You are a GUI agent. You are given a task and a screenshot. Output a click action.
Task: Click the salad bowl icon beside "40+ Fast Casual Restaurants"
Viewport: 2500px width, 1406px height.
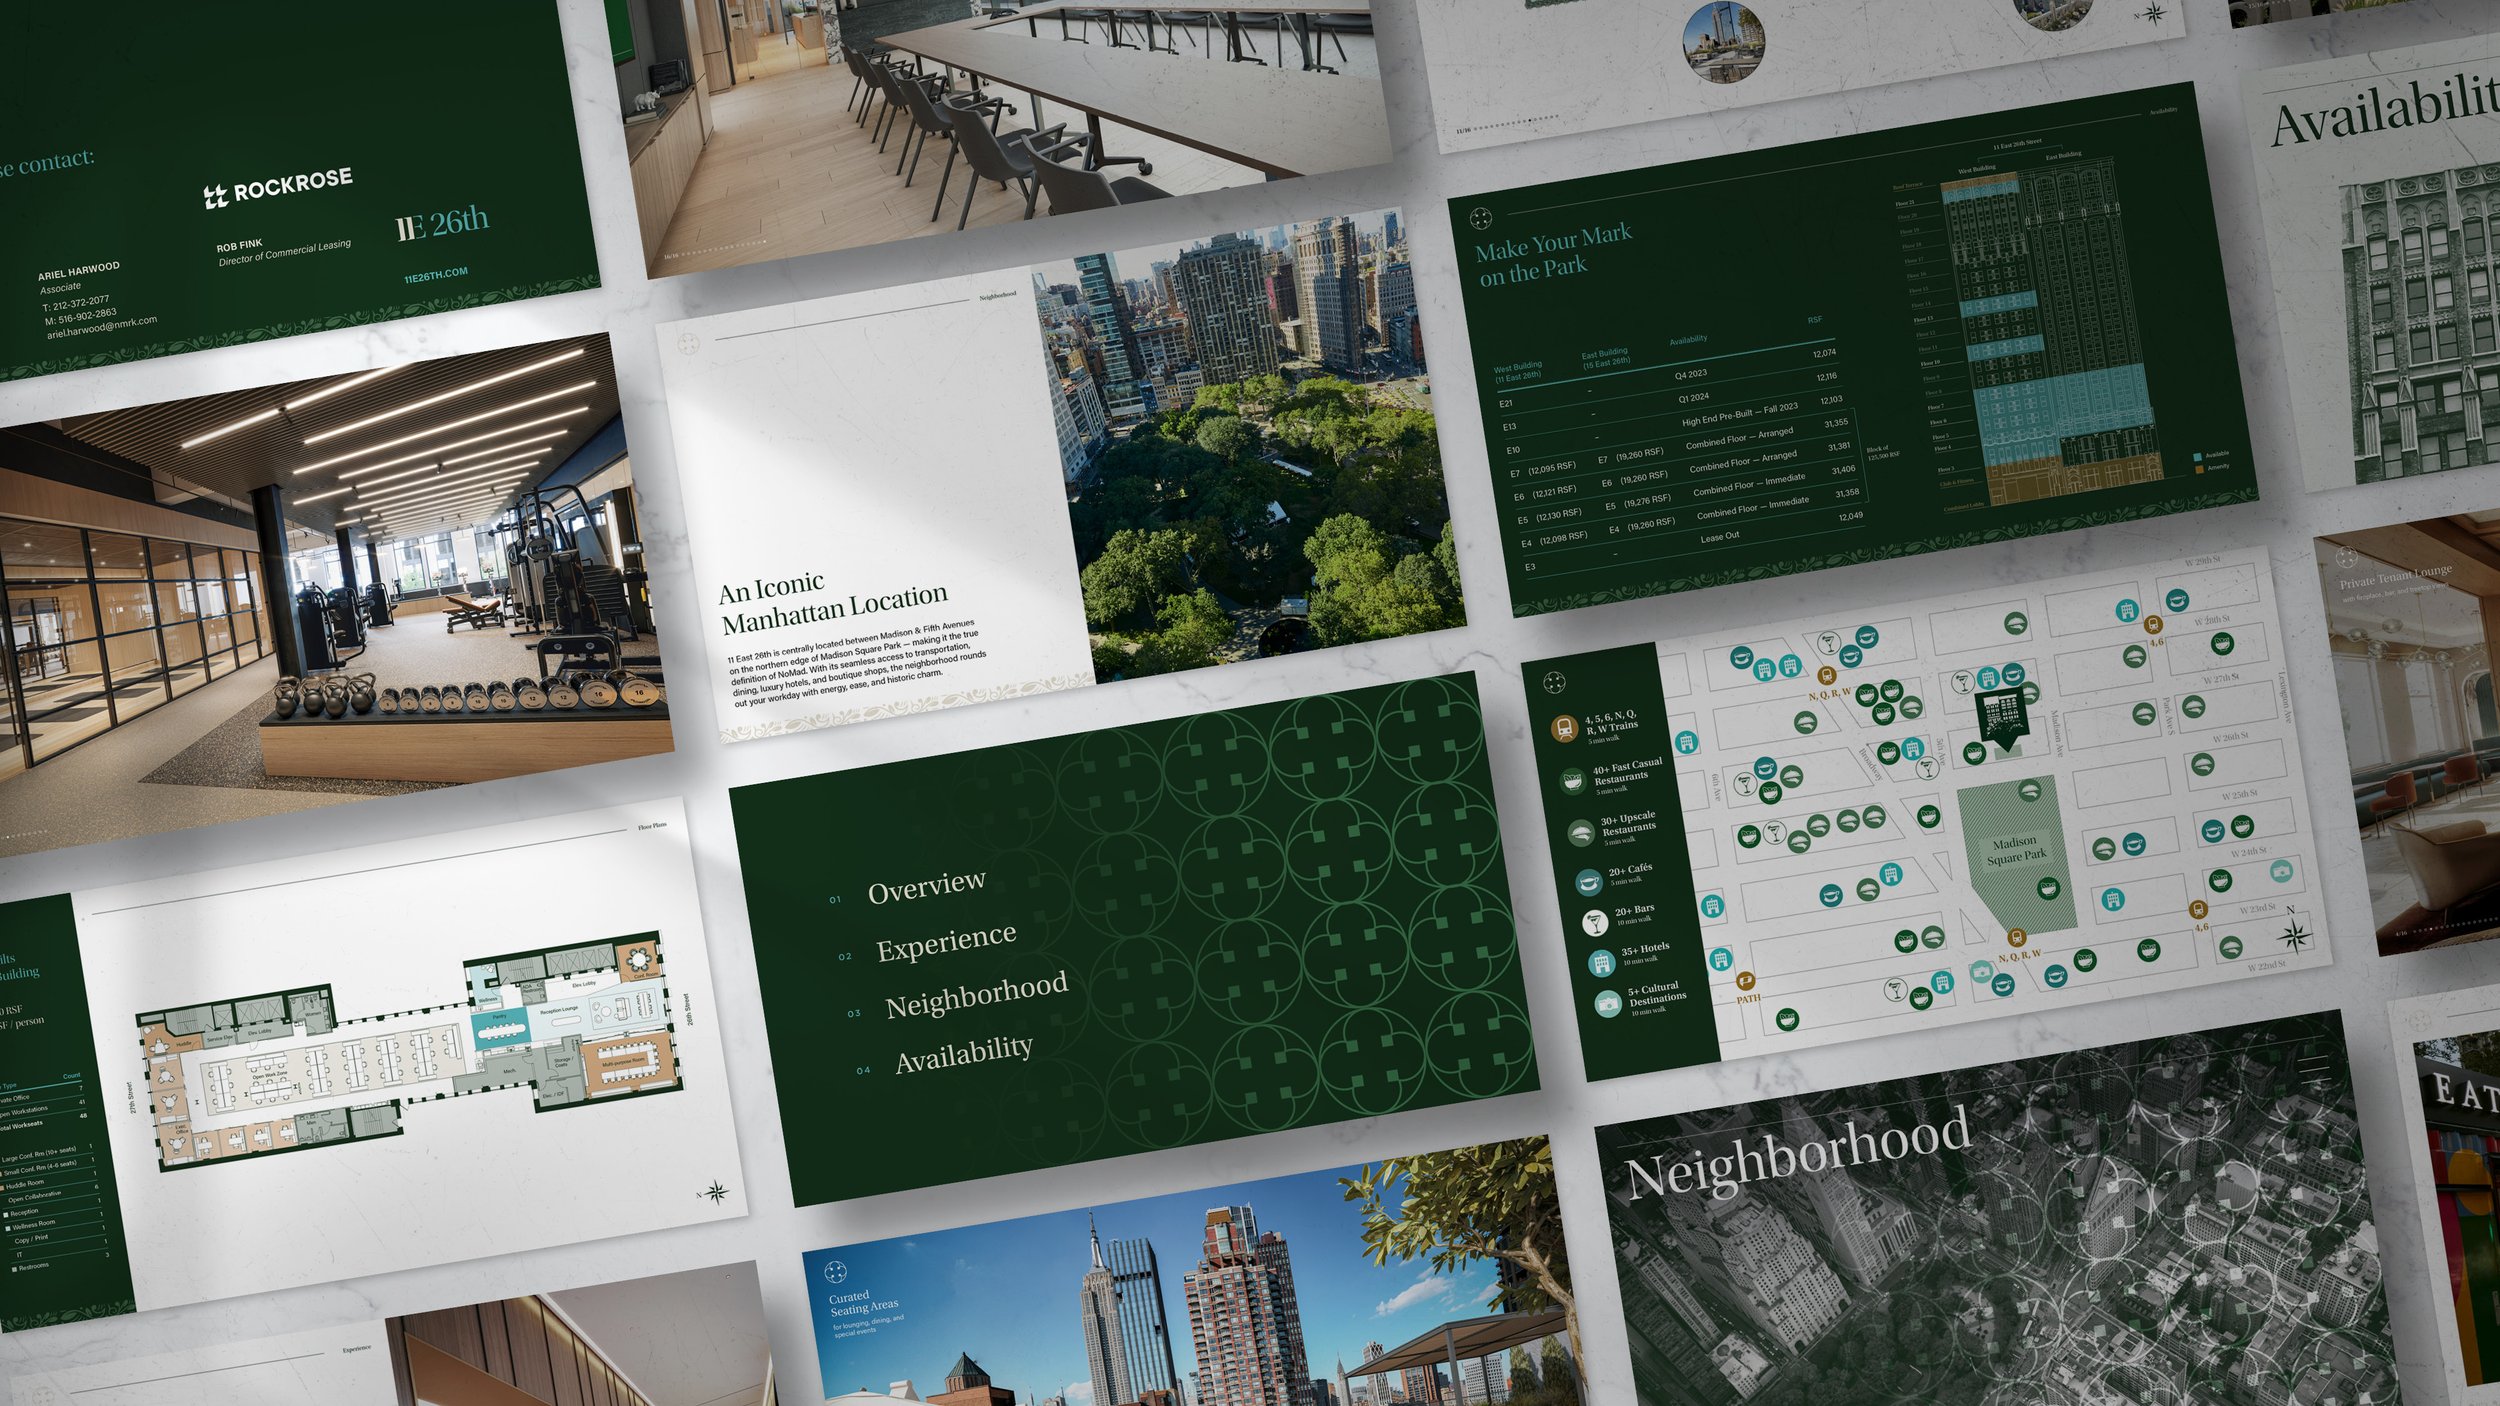coord(1574,781)
